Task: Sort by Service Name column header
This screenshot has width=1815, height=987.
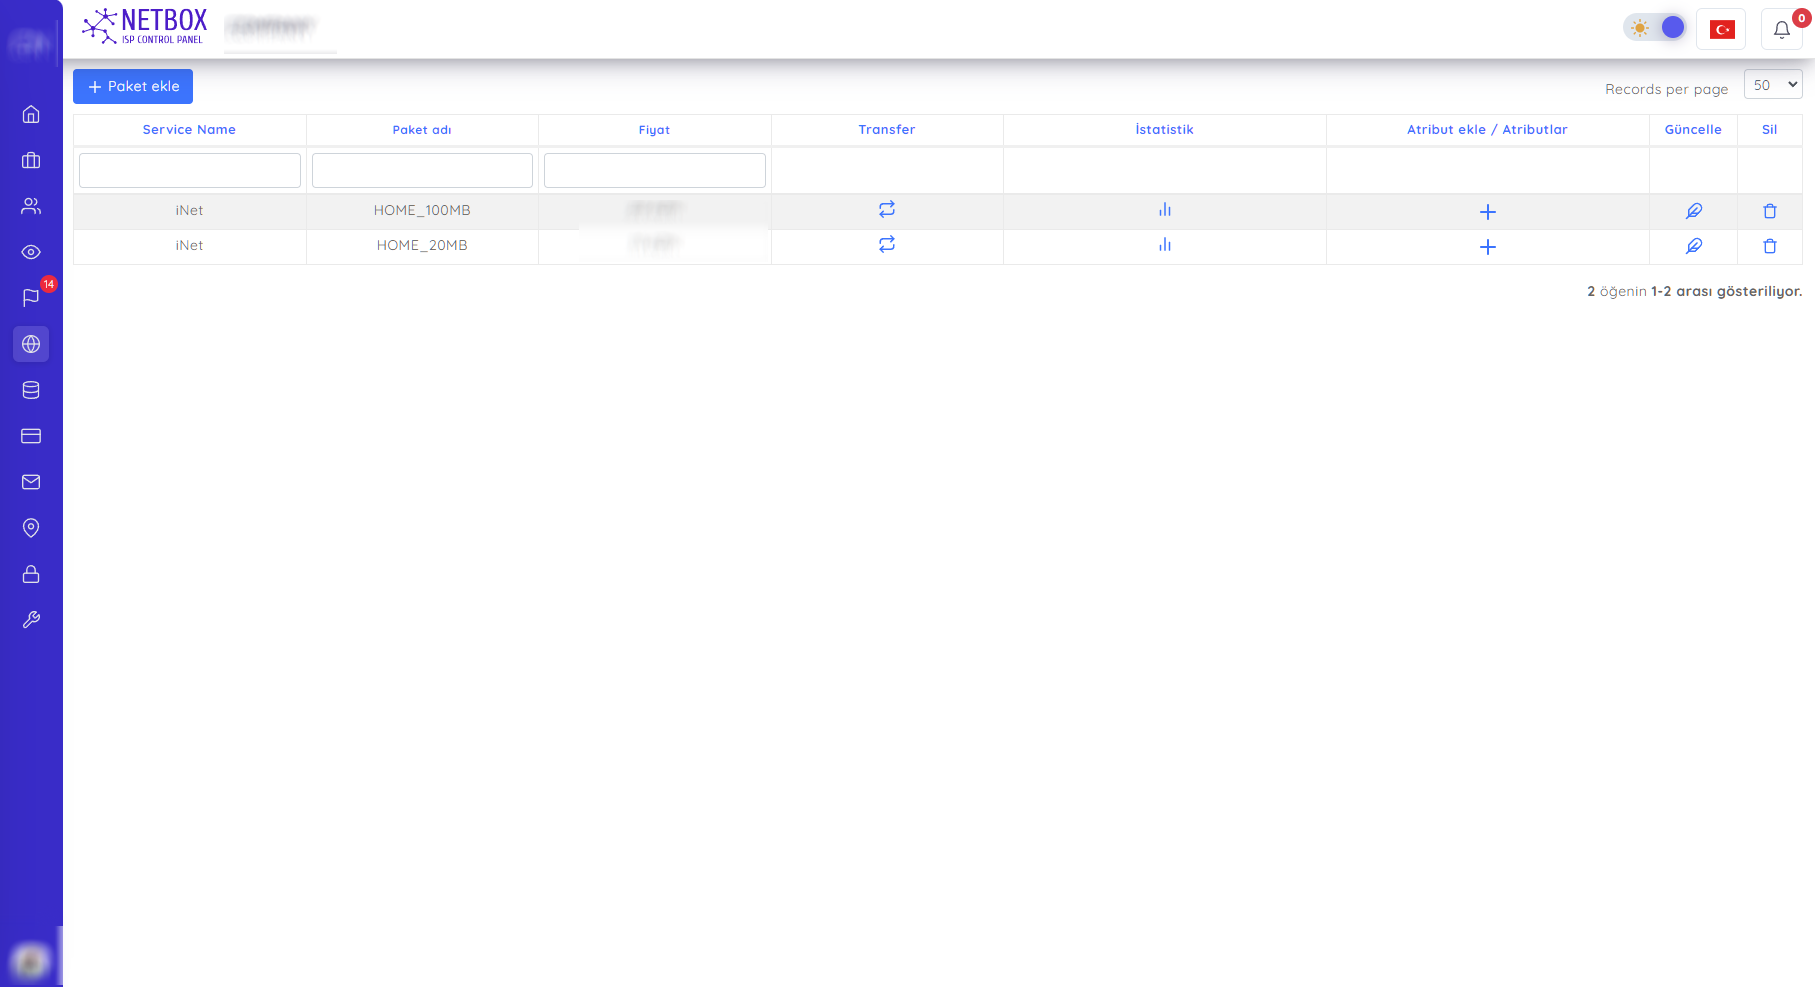Action: (189, 130)
